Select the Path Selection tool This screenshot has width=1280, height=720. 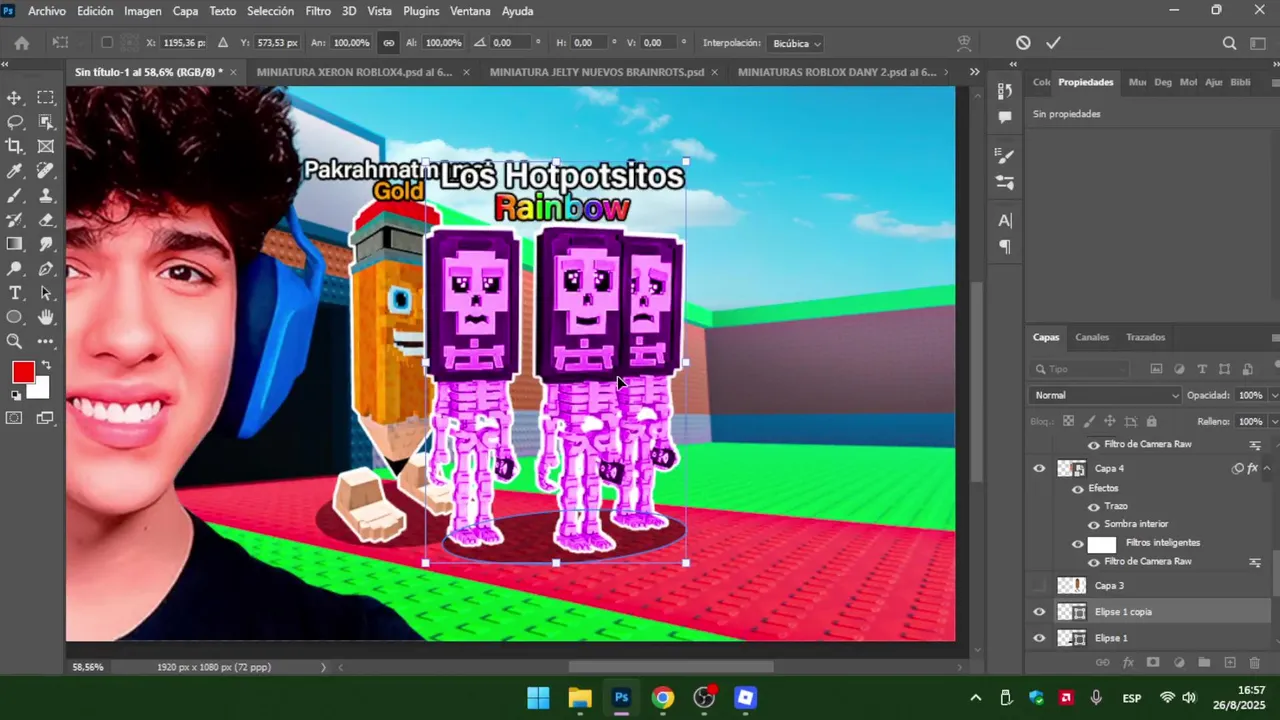[46, 293]
